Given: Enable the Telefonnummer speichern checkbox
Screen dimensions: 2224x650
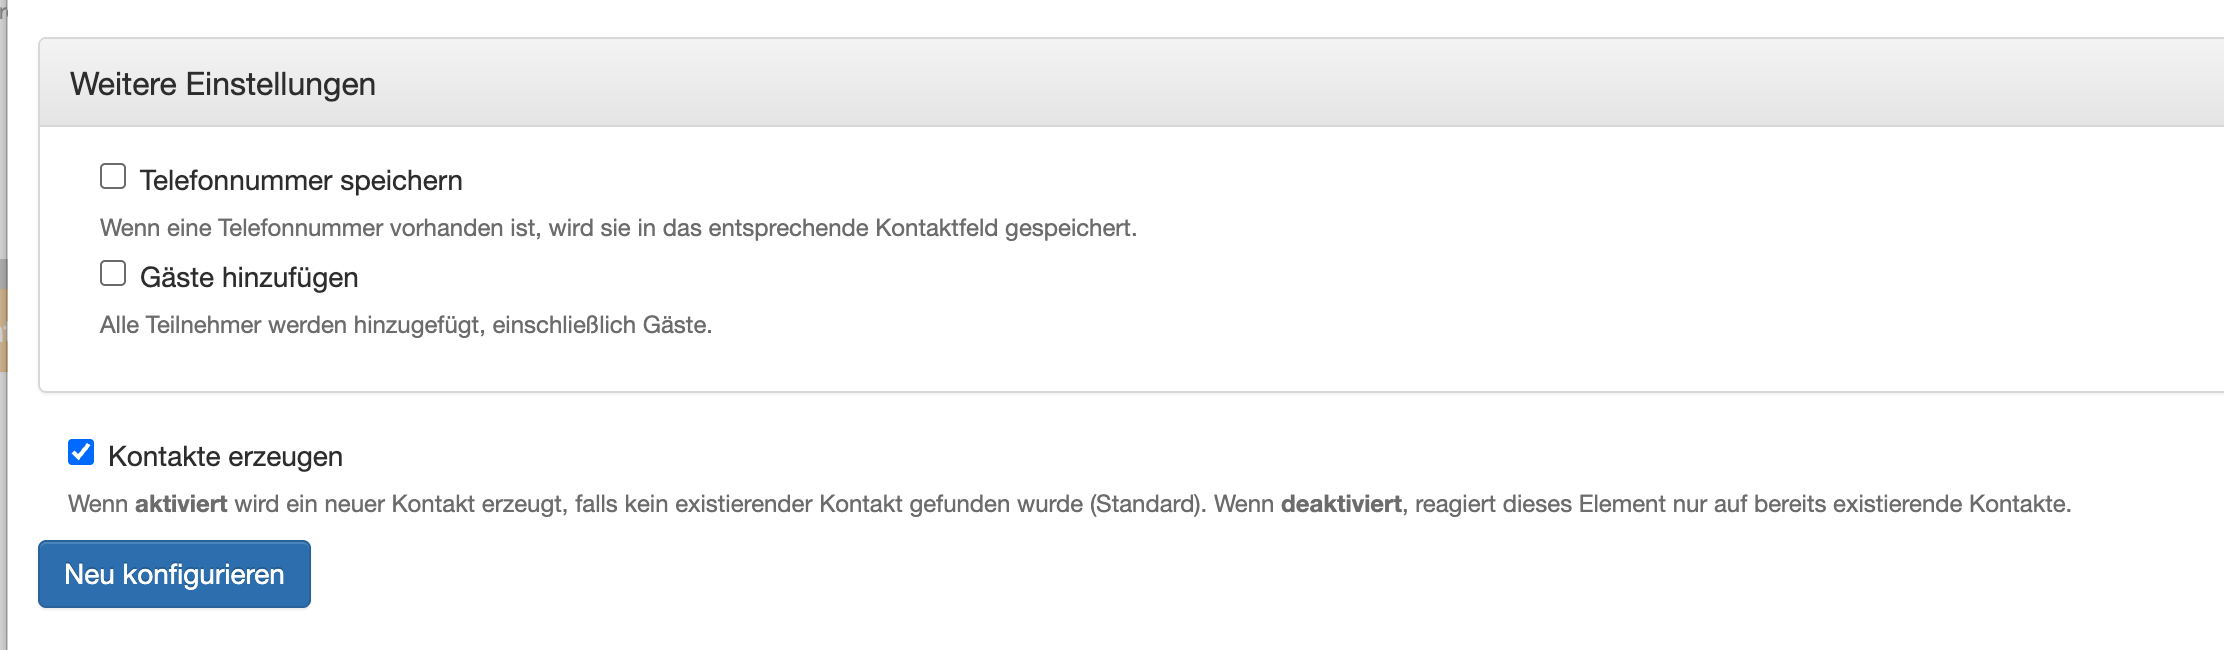Looking at the screenshot, I should [x=113, y=177].
